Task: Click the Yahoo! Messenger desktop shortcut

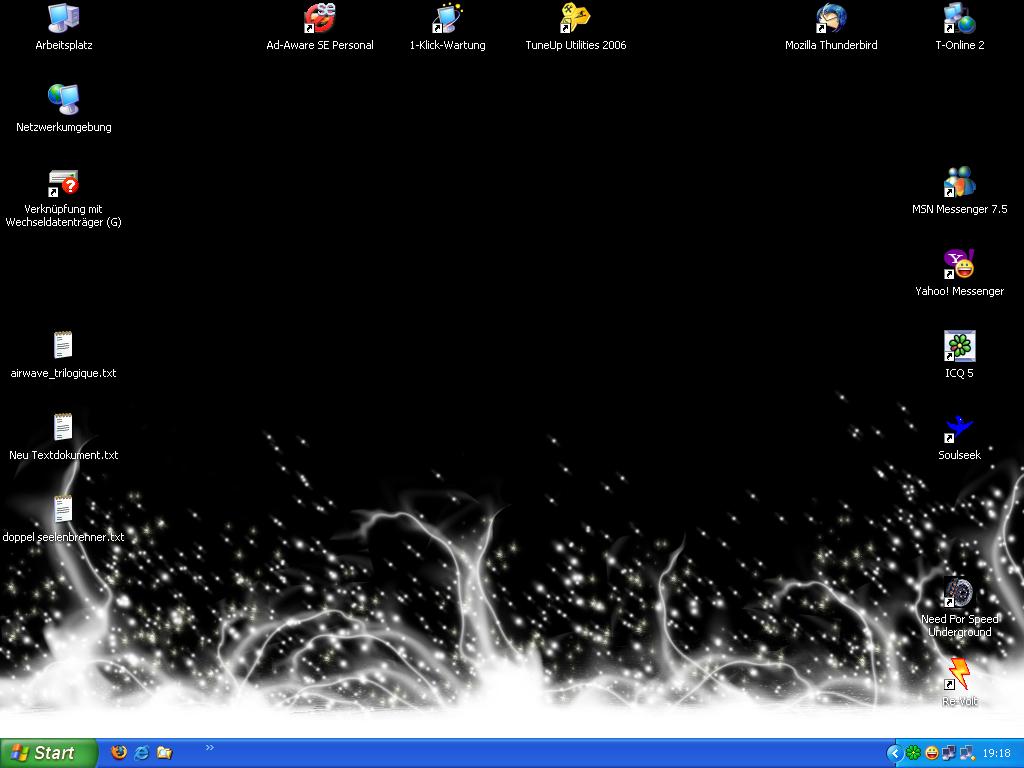Action: click(x=959, y=264)
